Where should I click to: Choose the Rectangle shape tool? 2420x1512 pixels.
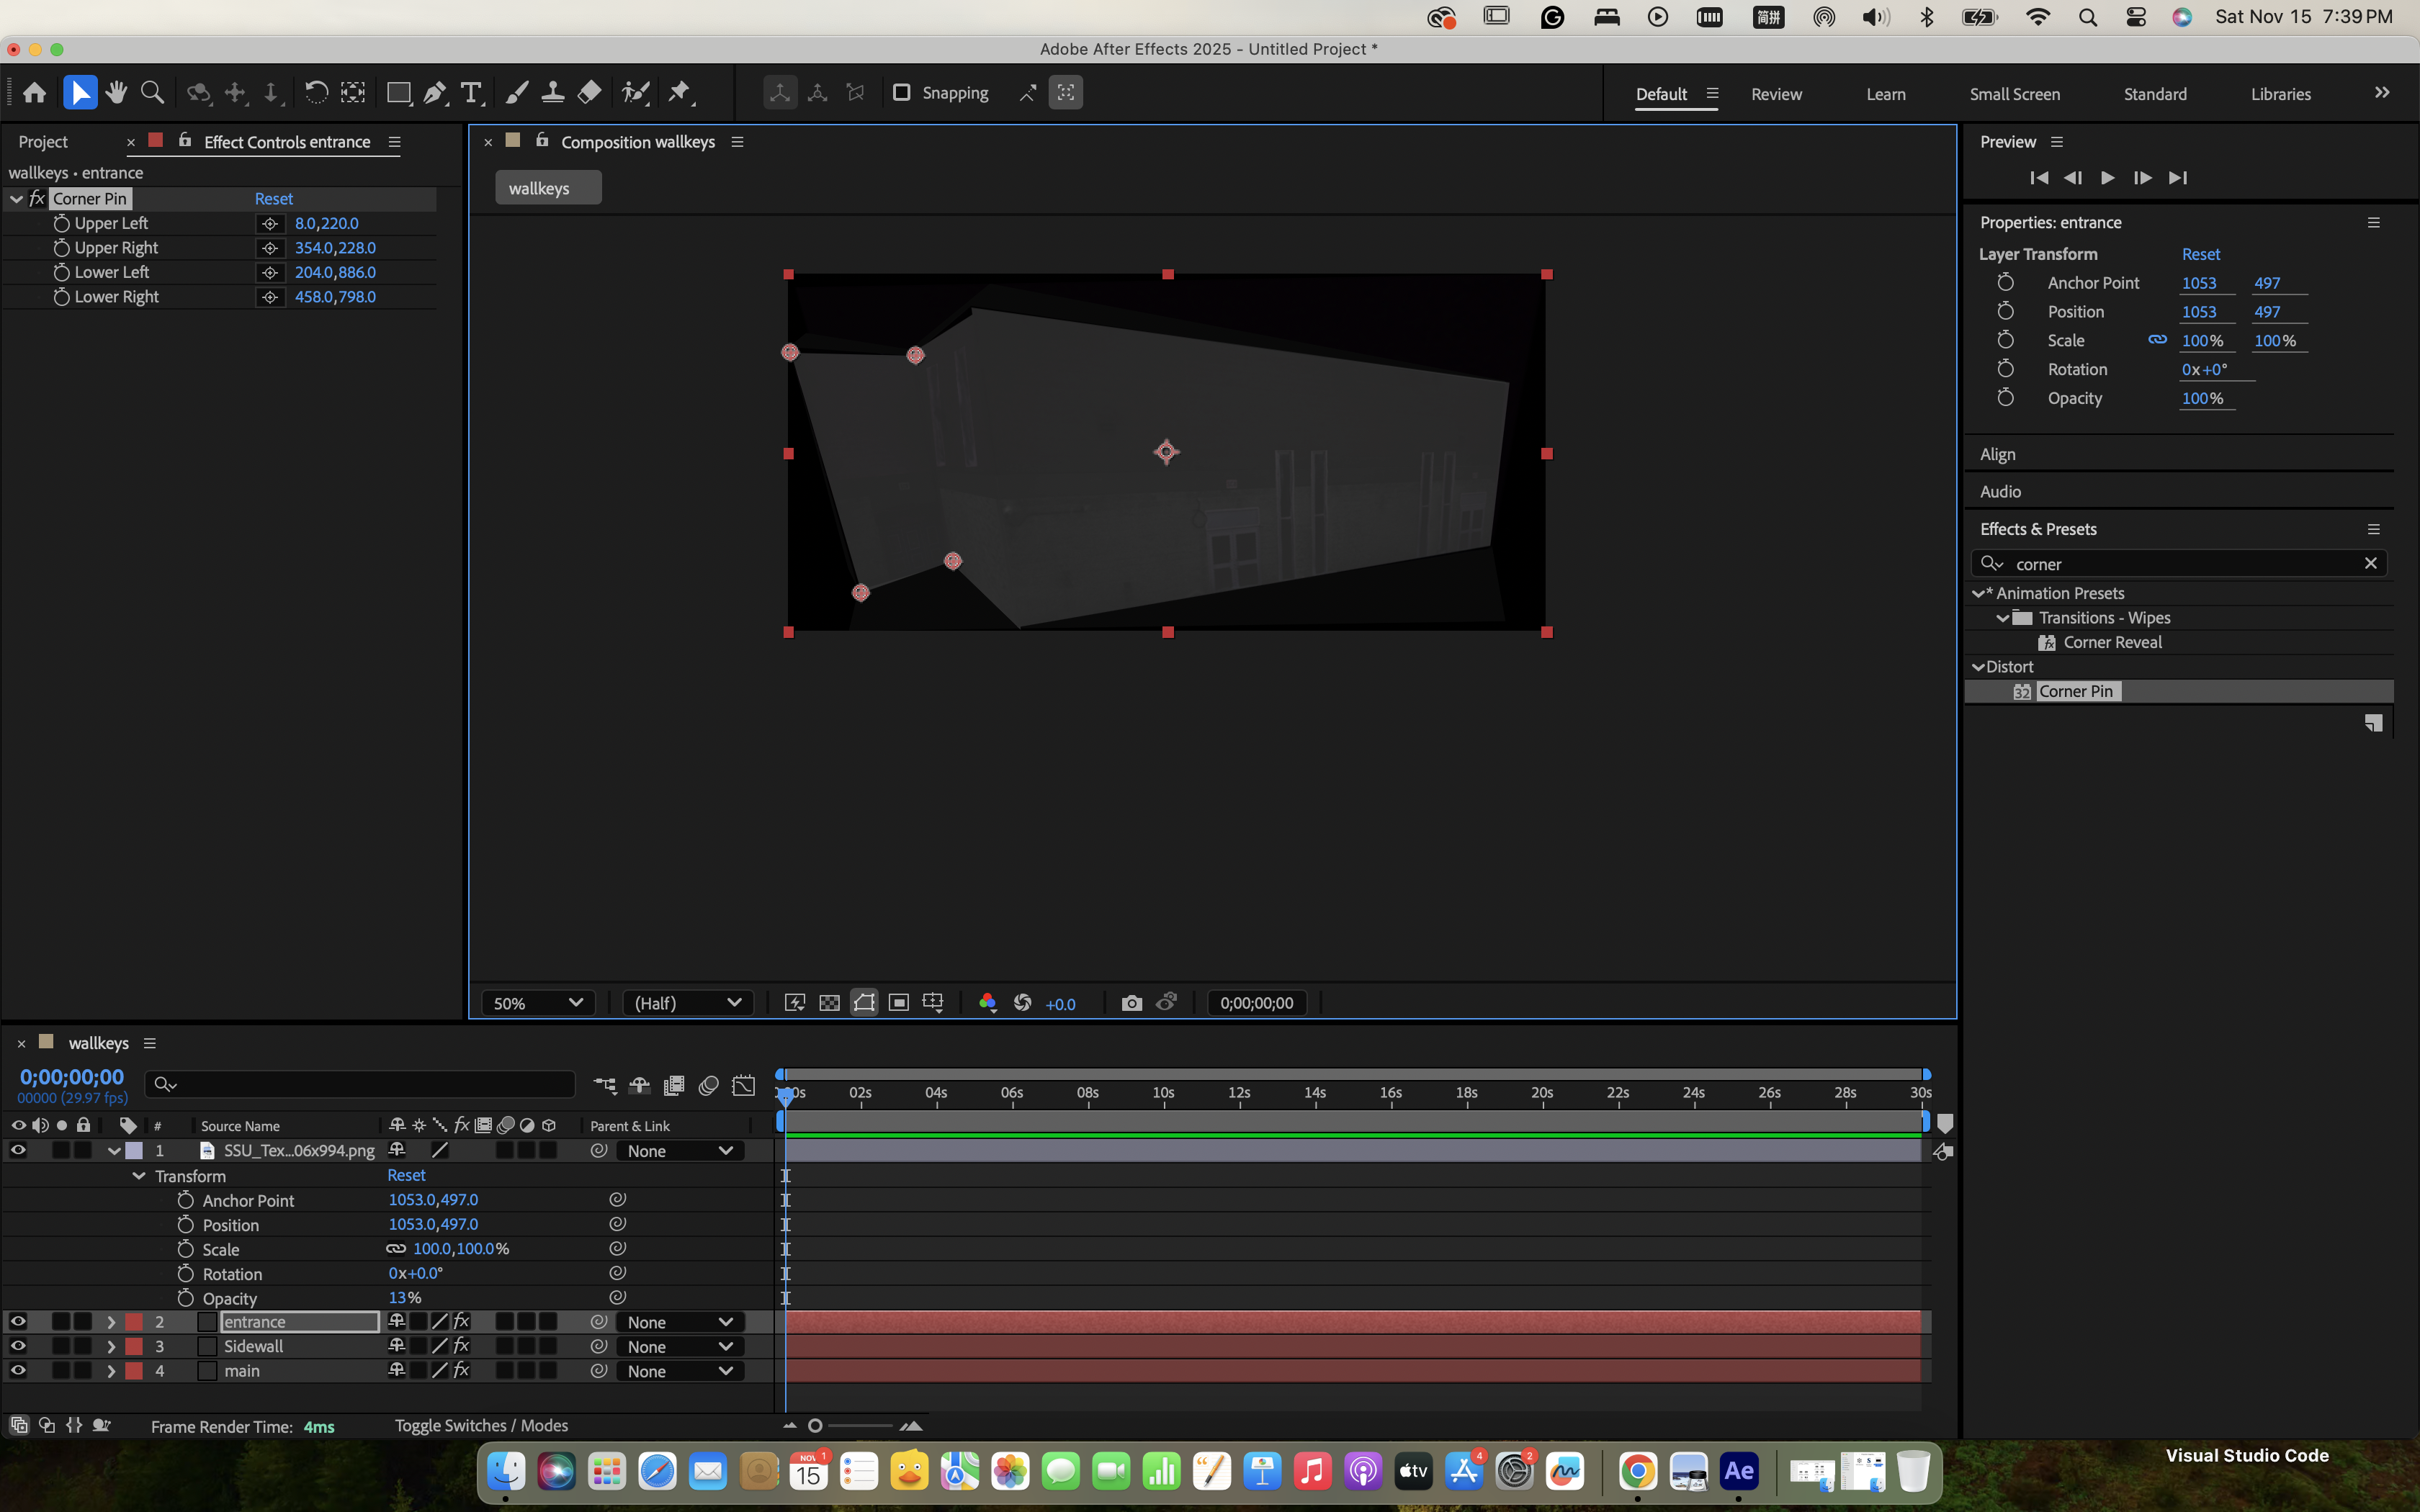pyautogui.click(x=398, y=93)
